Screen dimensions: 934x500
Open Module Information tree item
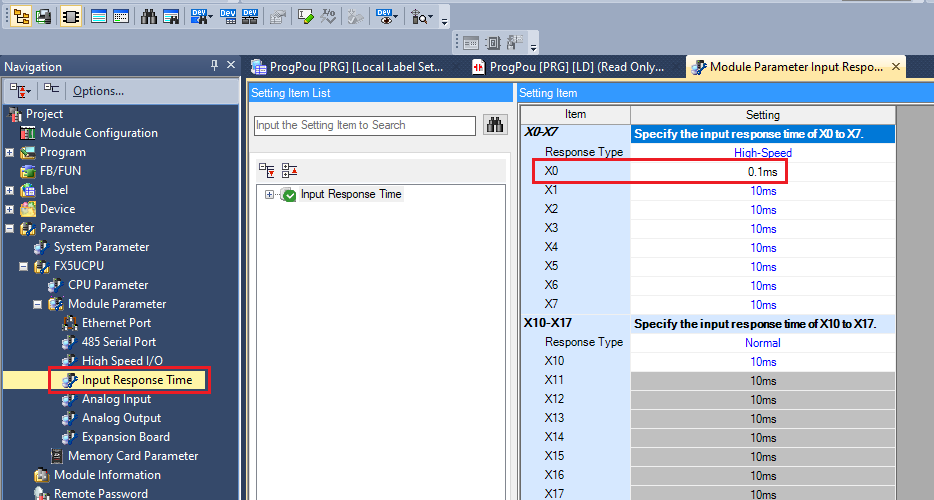107,475
